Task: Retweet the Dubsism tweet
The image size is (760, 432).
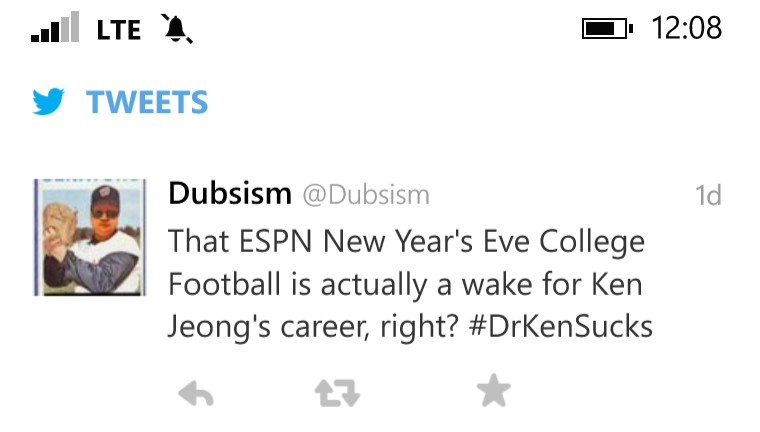Action: tap(337, 393)
